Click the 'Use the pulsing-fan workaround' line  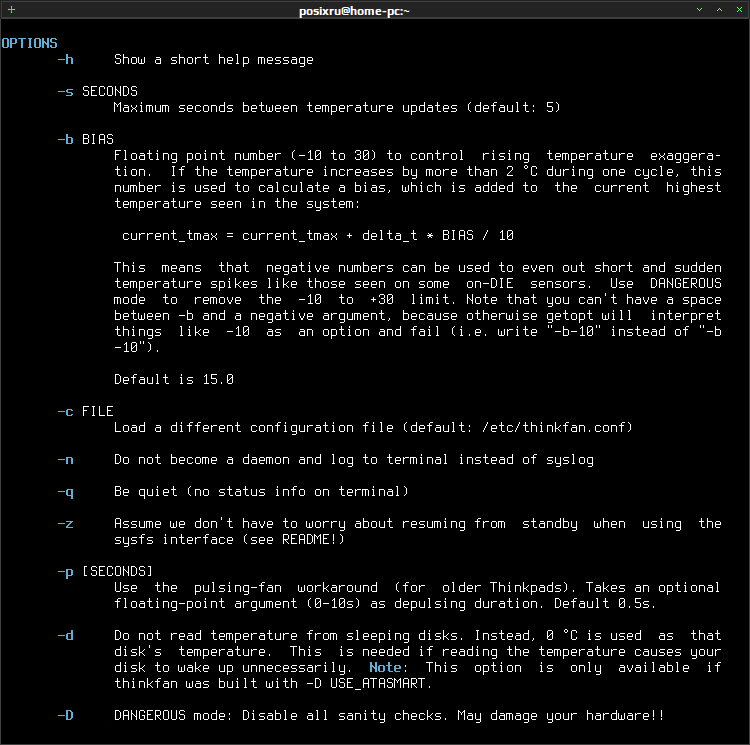(x=417, y=588)
